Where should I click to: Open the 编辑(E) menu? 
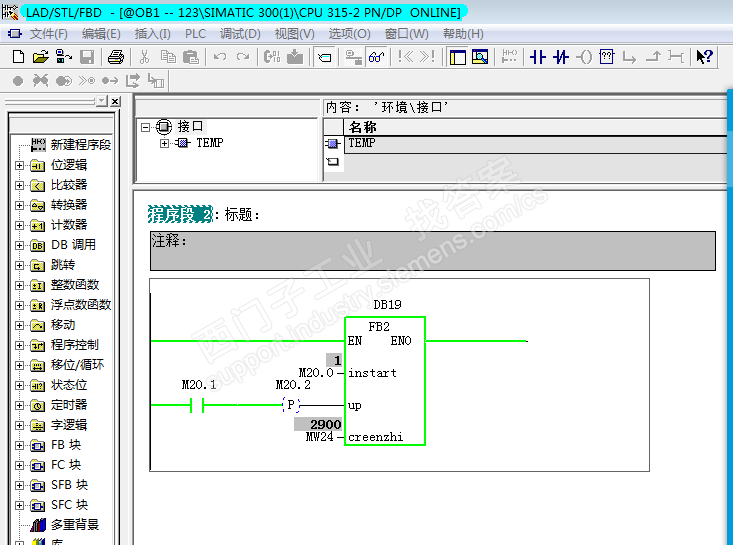101,34
